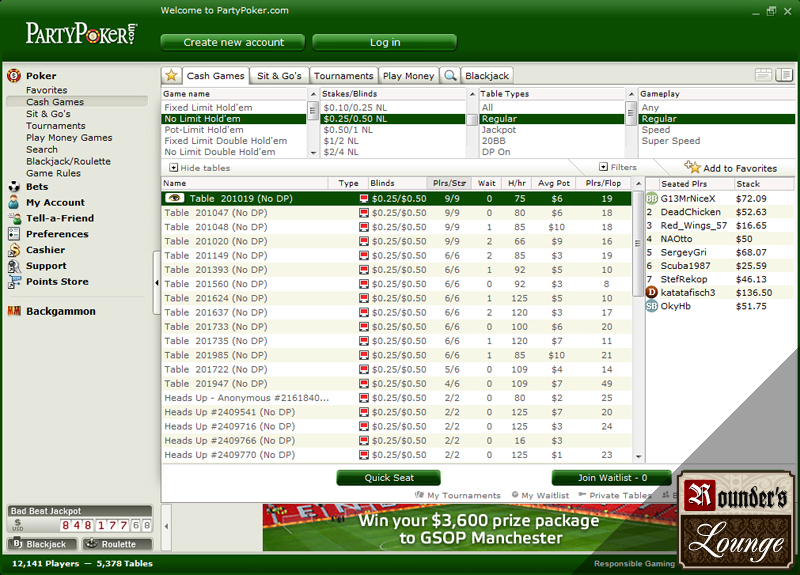Click the Poker chip icon in sidebar

click(x=14, y=76)
